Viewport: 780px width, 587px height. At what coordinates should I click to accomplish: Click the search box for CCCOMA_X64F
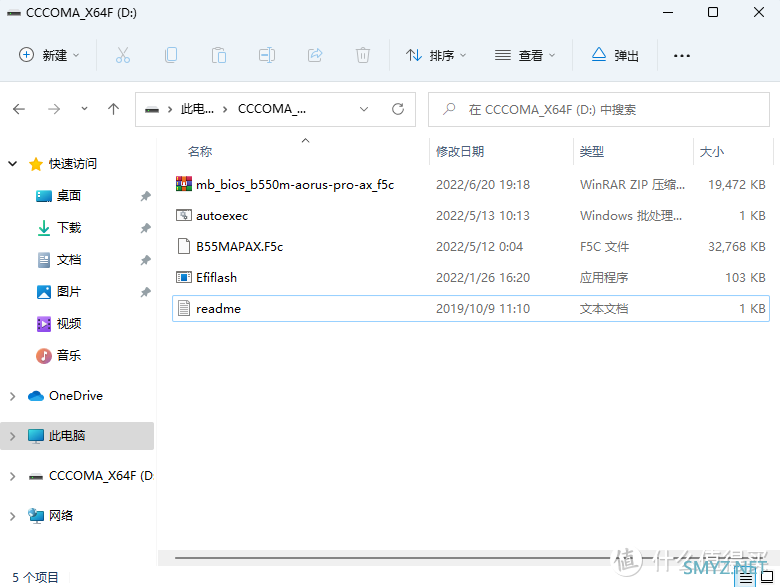click(x=598, y=109)
